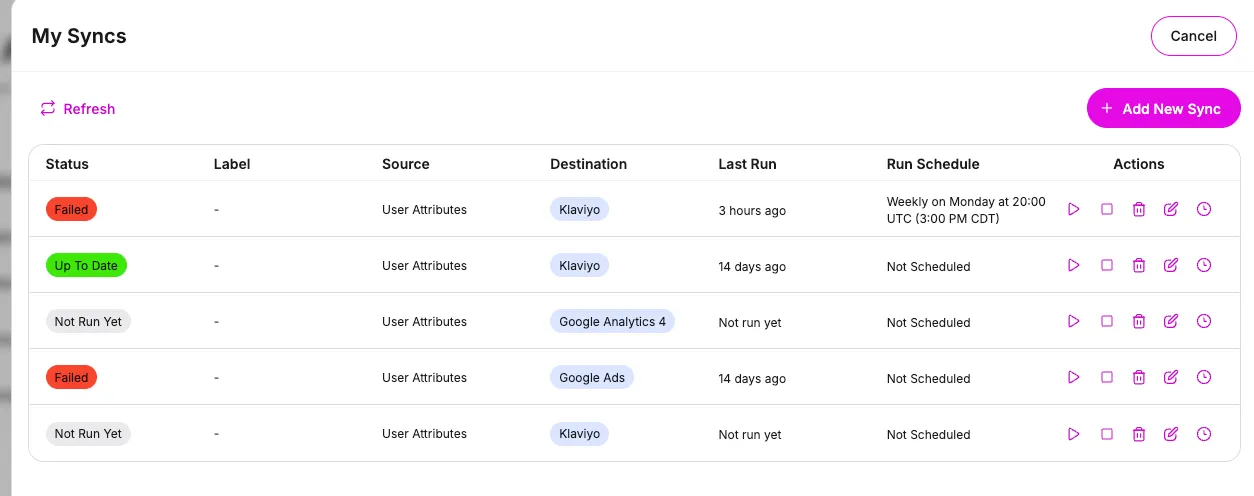This screenshot has height=496, width=1254.
Task: Edit the Google Analytics 4 sync
Action: [x=1171, y=321]
